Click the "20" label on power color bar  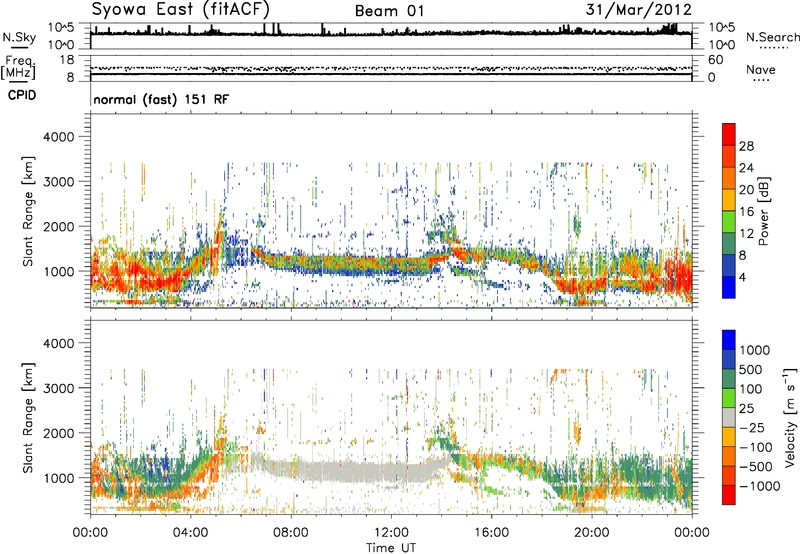coord(746,190)
